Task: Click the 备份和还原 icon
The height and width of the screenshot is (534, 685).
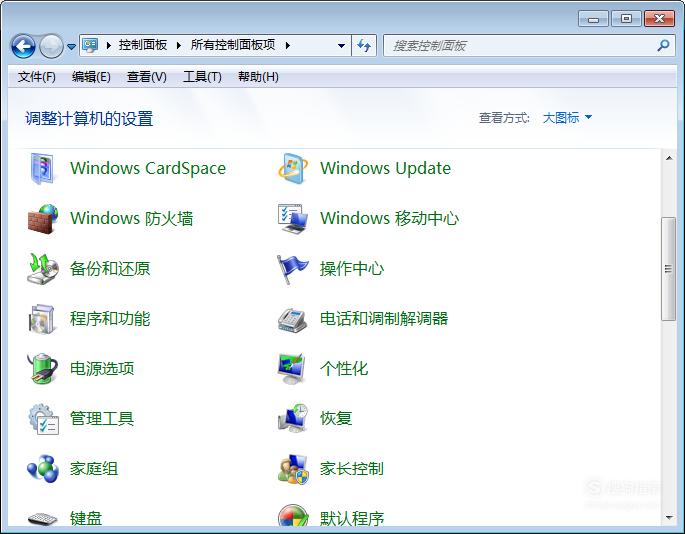Action: coord(43,268)
